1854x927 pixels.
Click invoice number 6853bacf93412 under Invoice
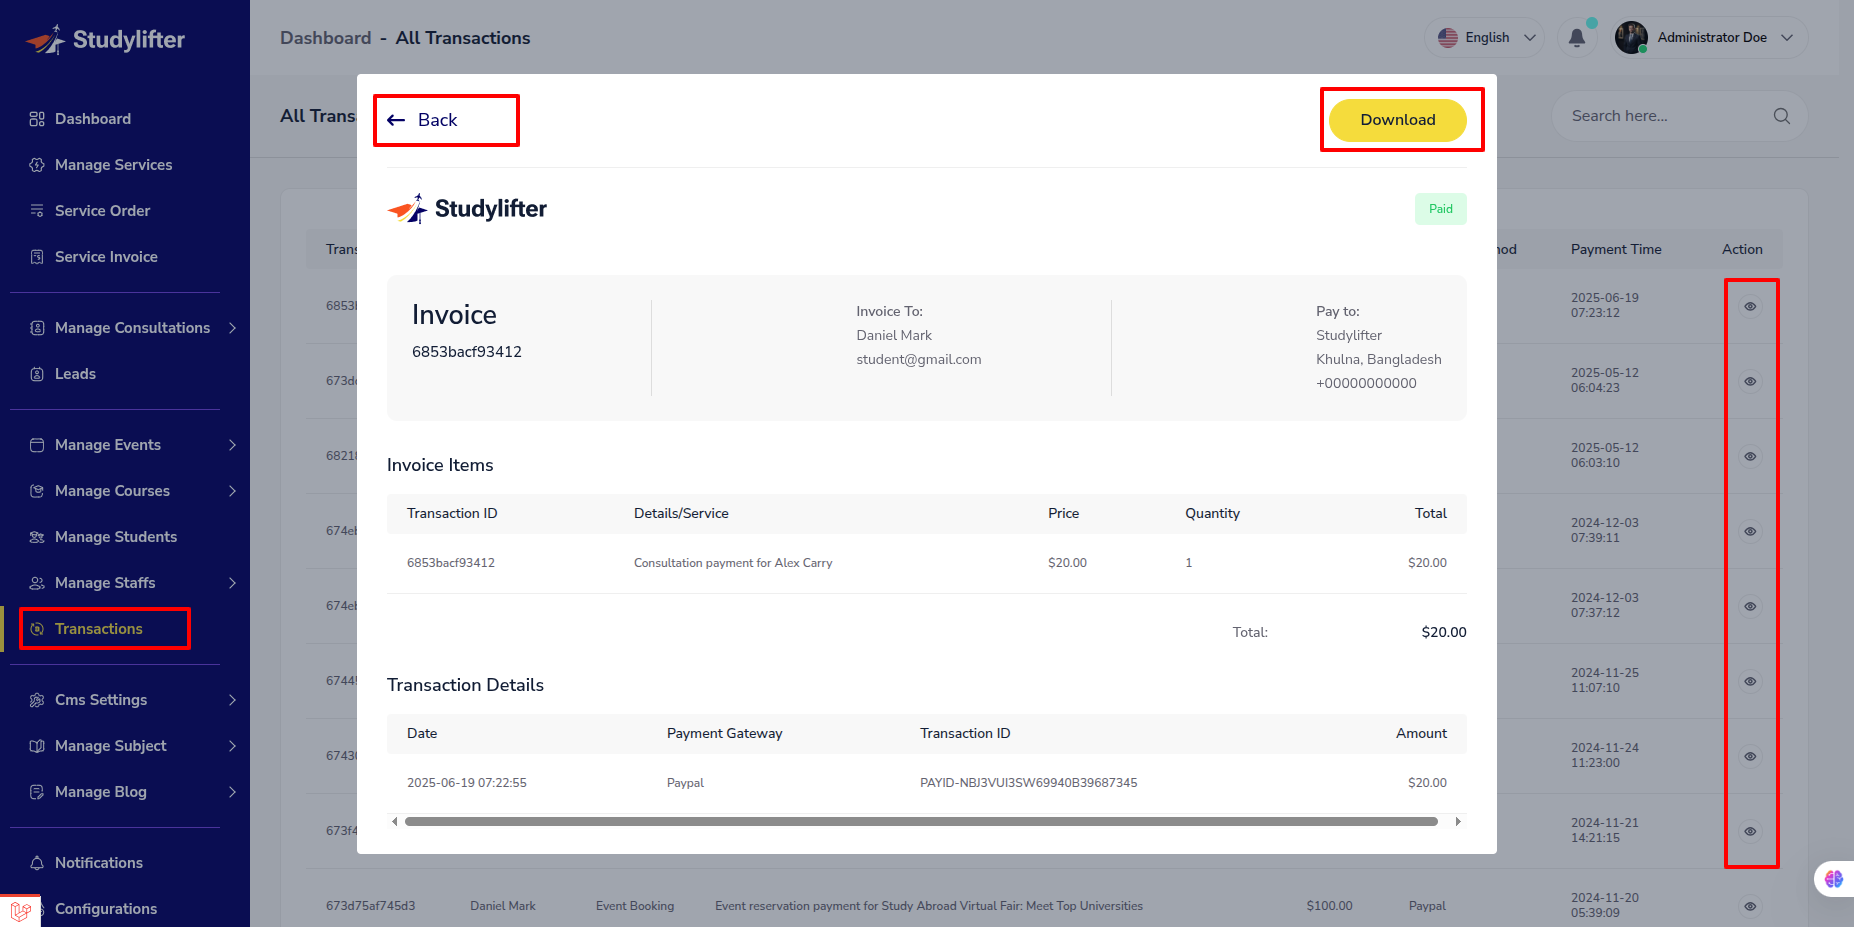coord(467,352)
